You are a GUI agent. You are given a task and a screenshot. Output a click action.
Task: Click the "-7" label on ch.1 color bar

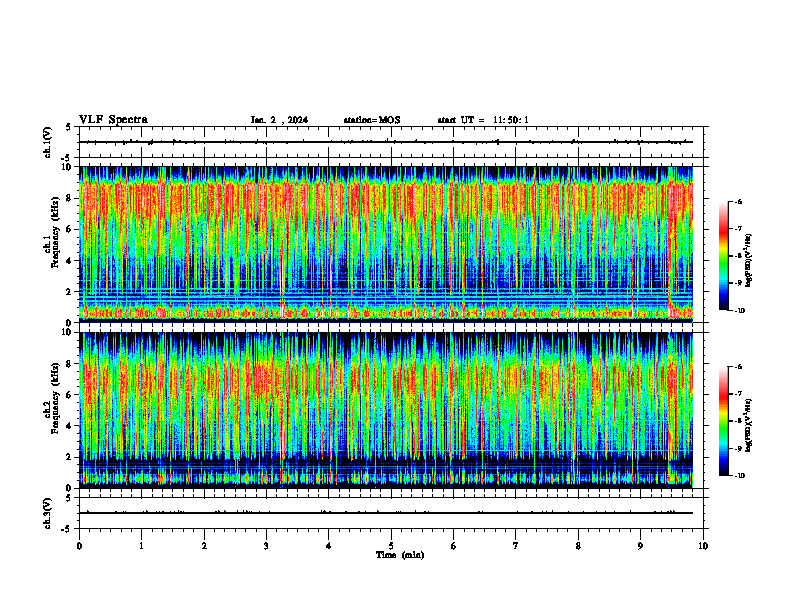738,229
